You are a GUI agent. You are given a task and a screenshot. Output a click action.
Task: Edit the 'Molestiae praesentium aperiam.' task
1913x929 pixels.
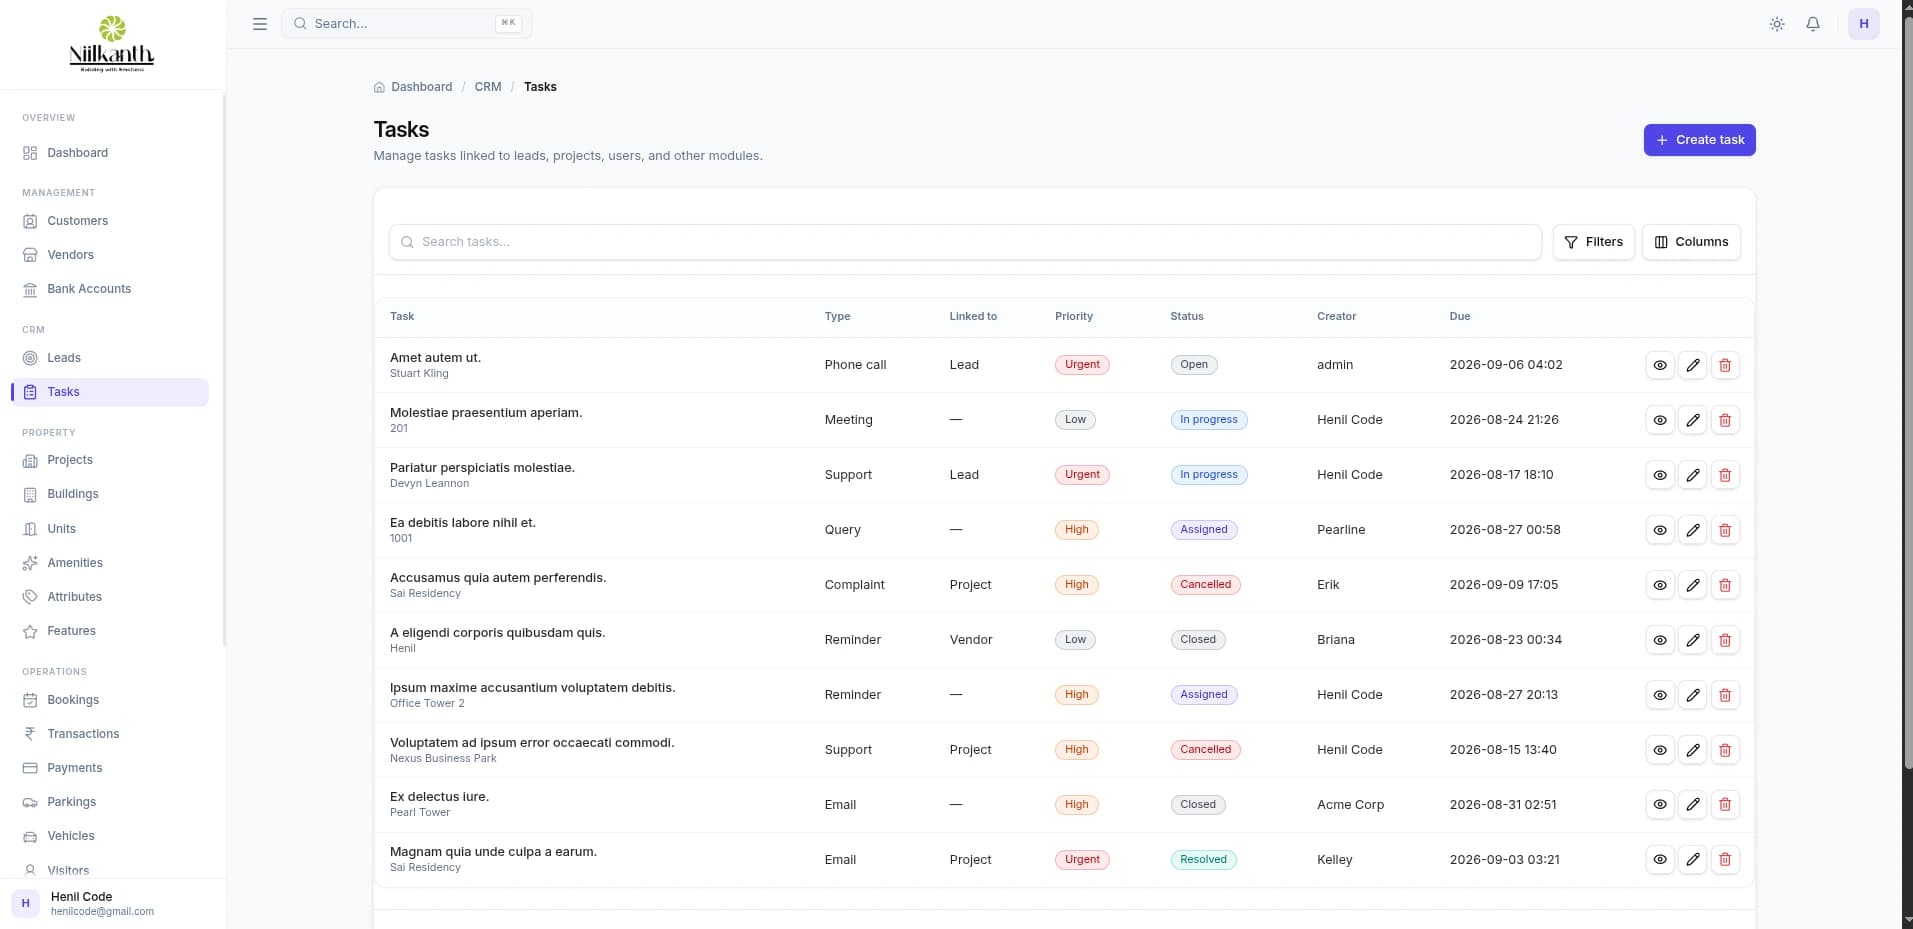pyautogui.click(x=1693, y=420)
